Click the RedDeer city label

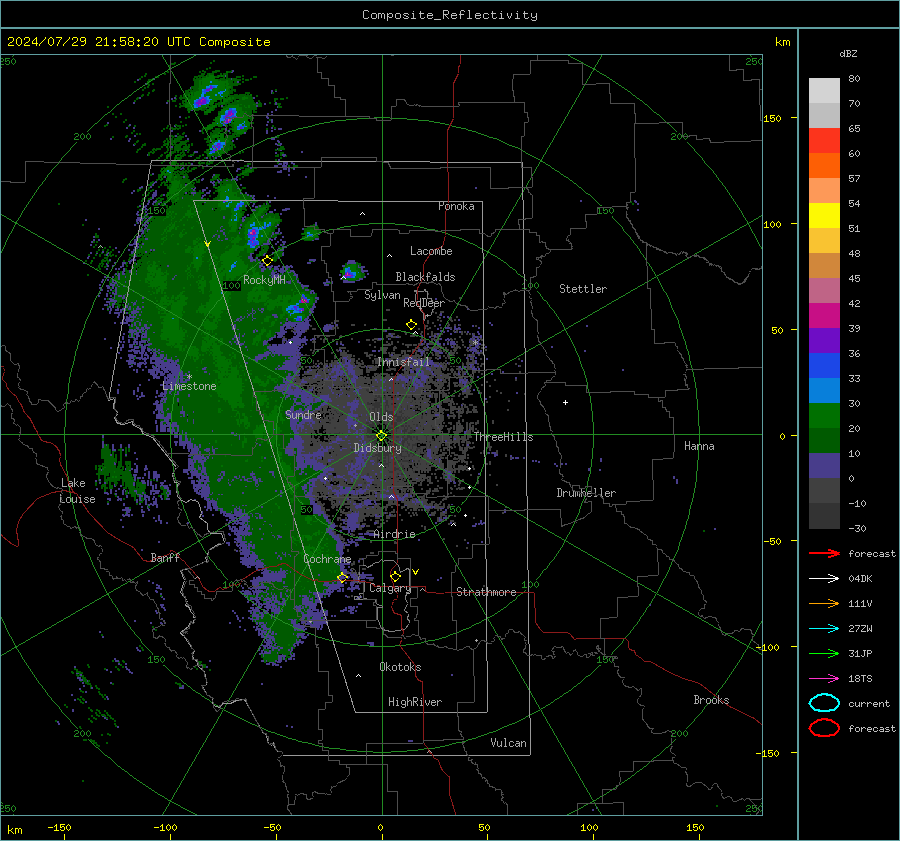tap(424, 303)
